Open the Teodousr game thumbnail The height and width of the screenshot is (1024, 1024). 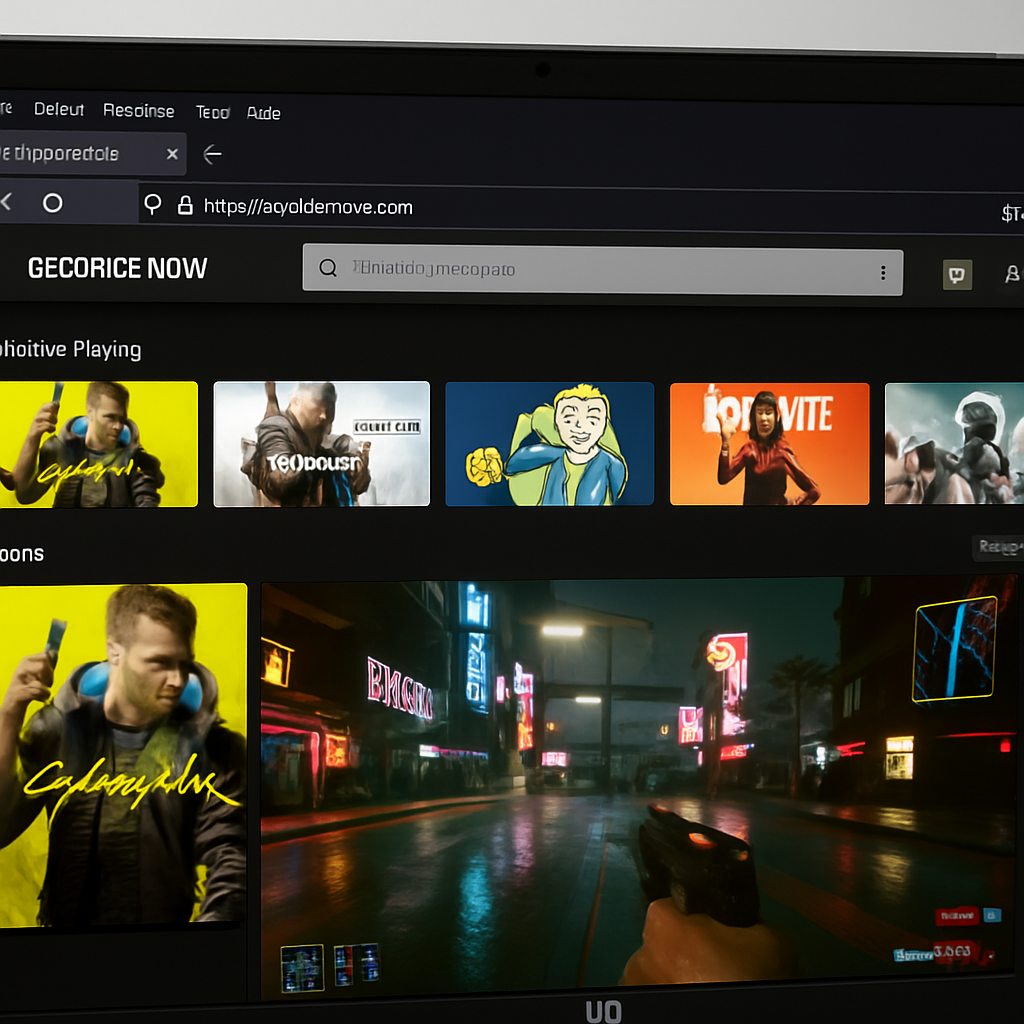[321, 444]
